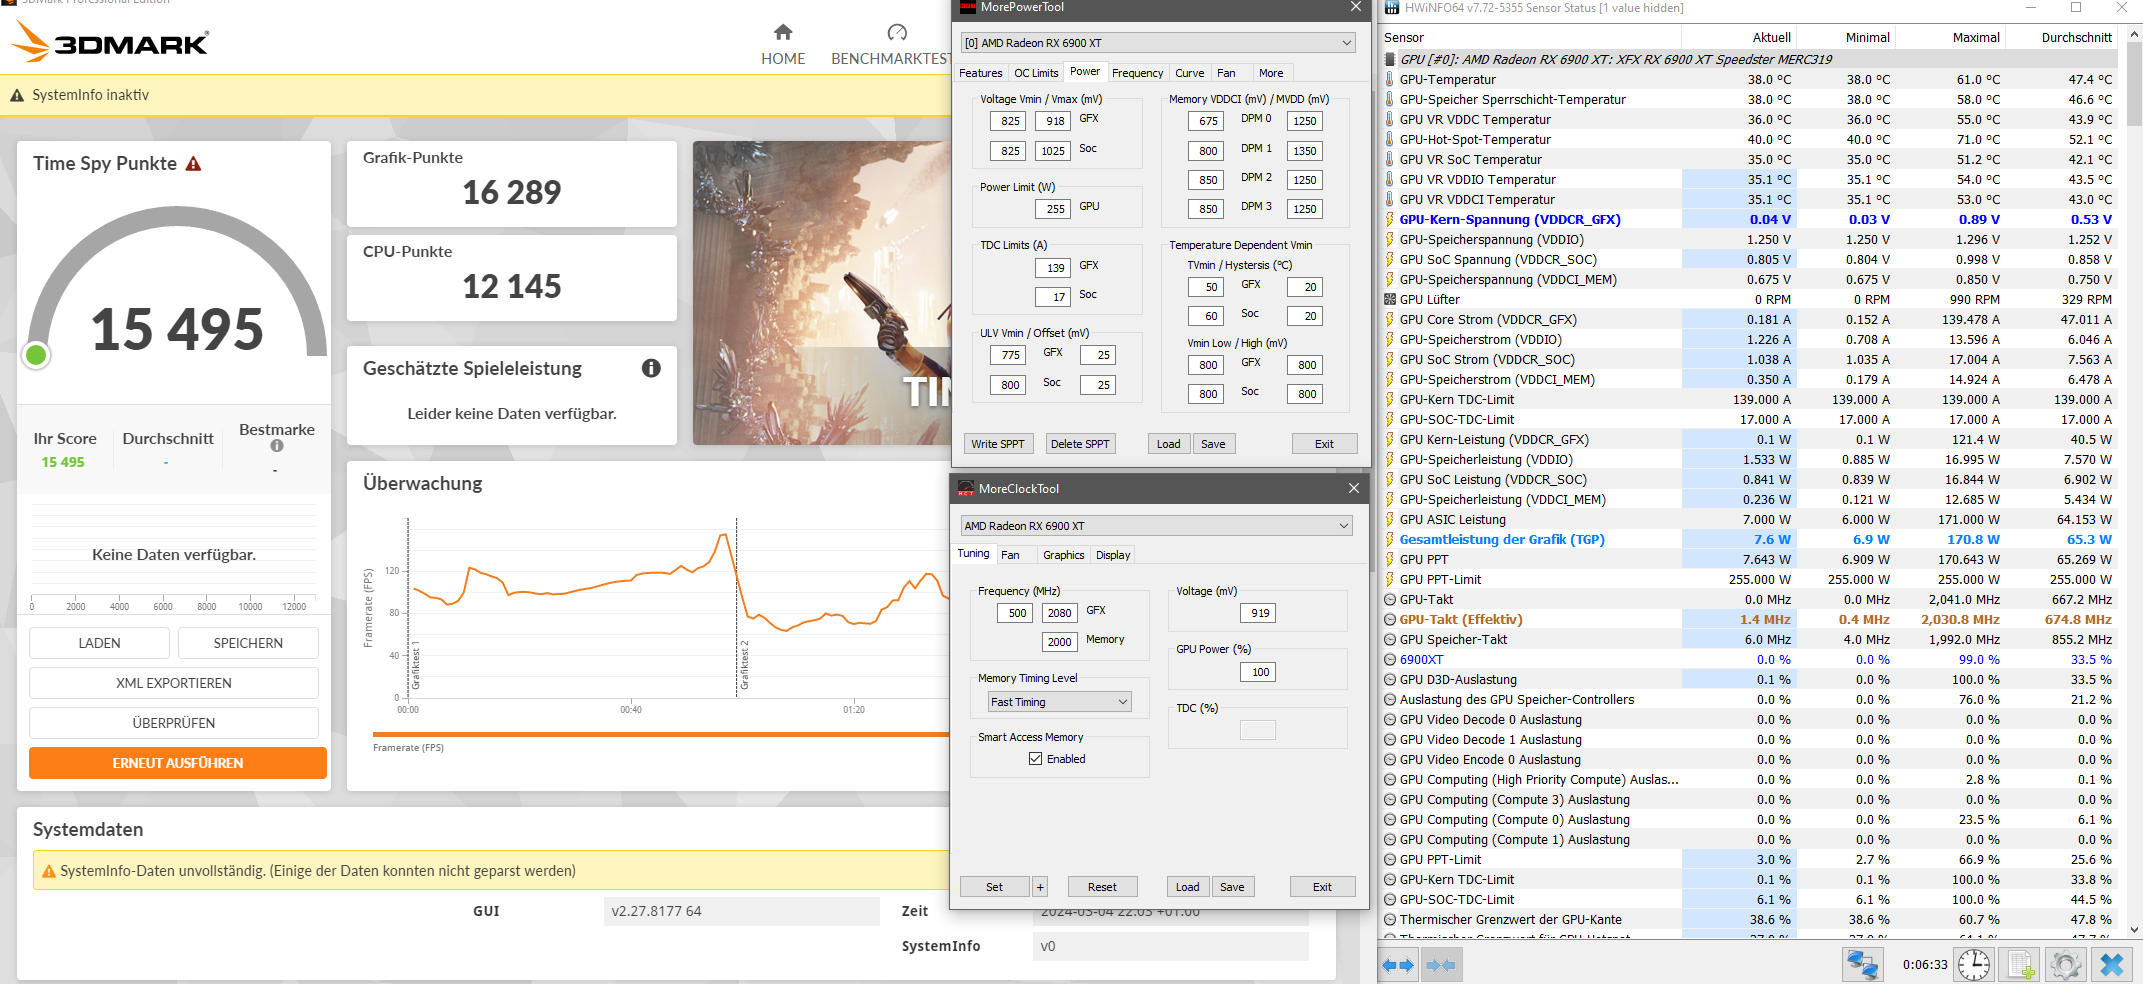Open the MorePowerTool GPU selection dropdown
Image resolution: width=2143 pixels, height=984 pixels.
coord(1158,43)
